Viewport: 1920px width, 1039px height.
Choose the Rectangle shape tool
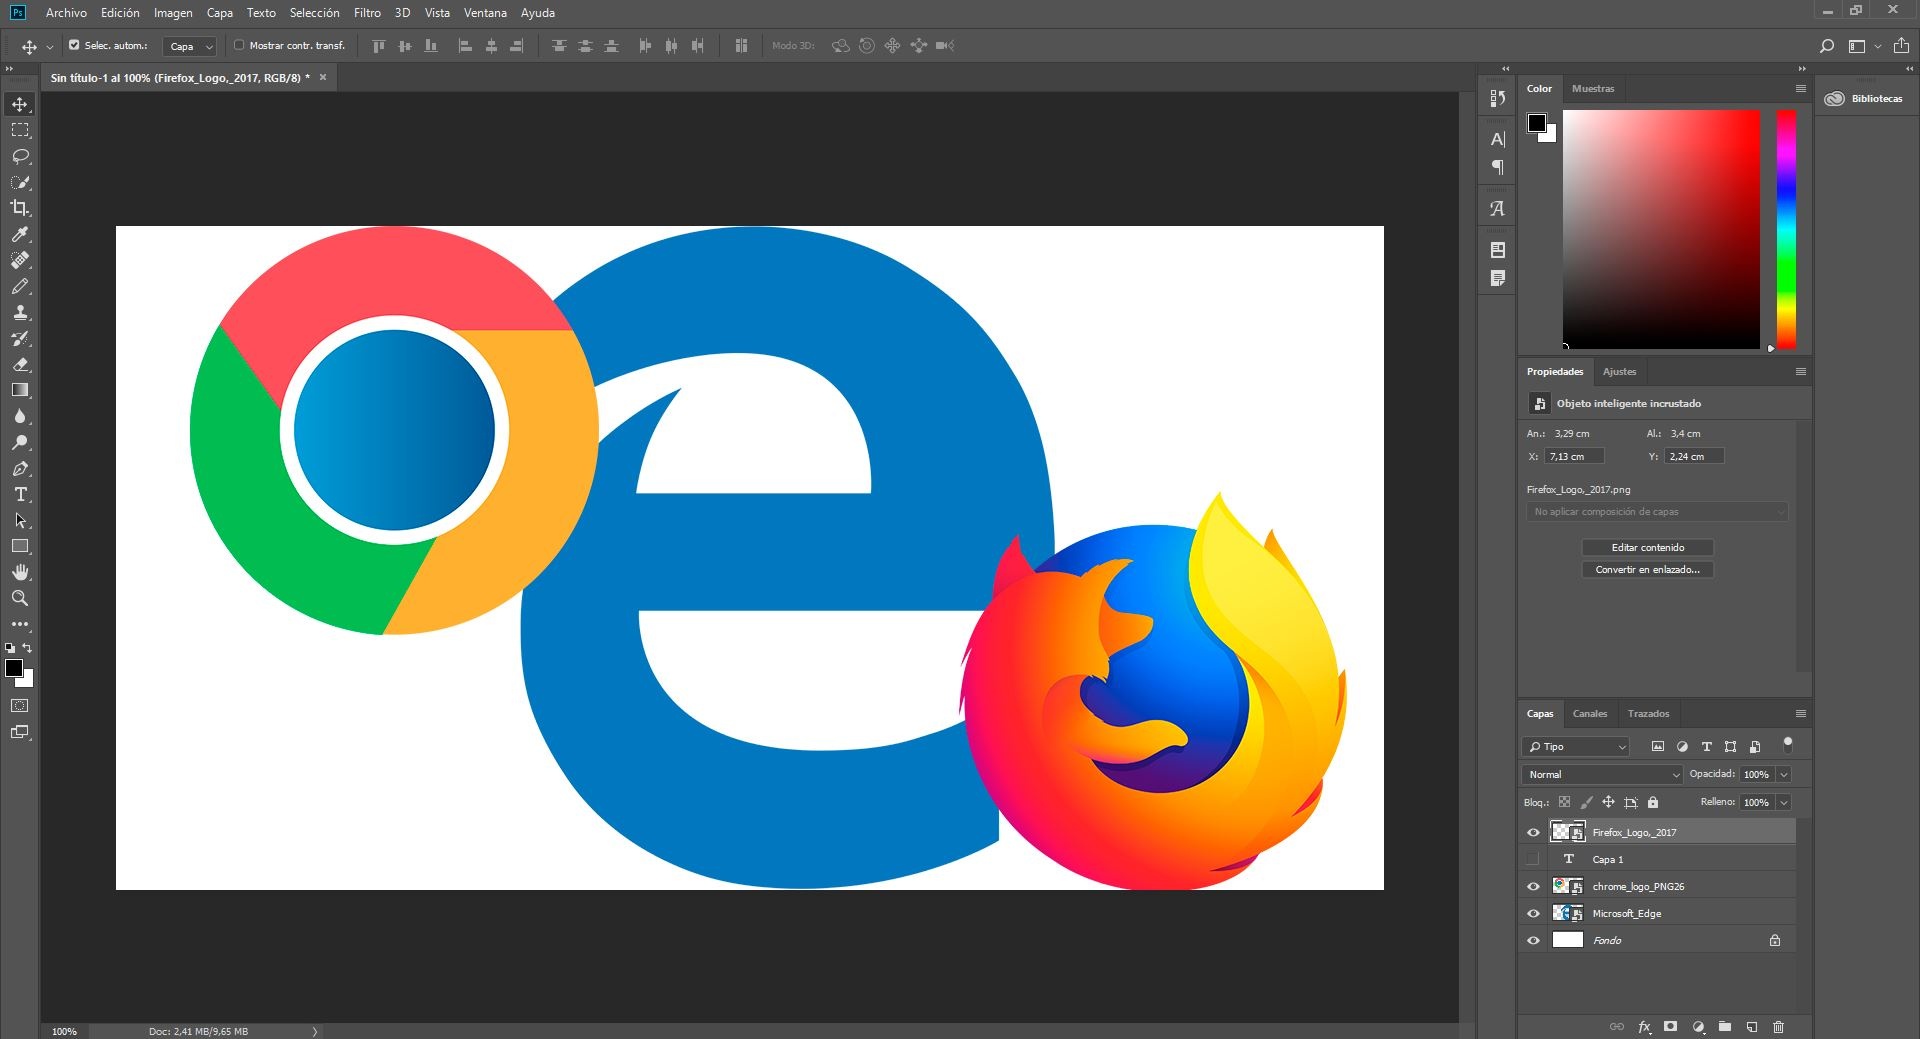(20, 546)
